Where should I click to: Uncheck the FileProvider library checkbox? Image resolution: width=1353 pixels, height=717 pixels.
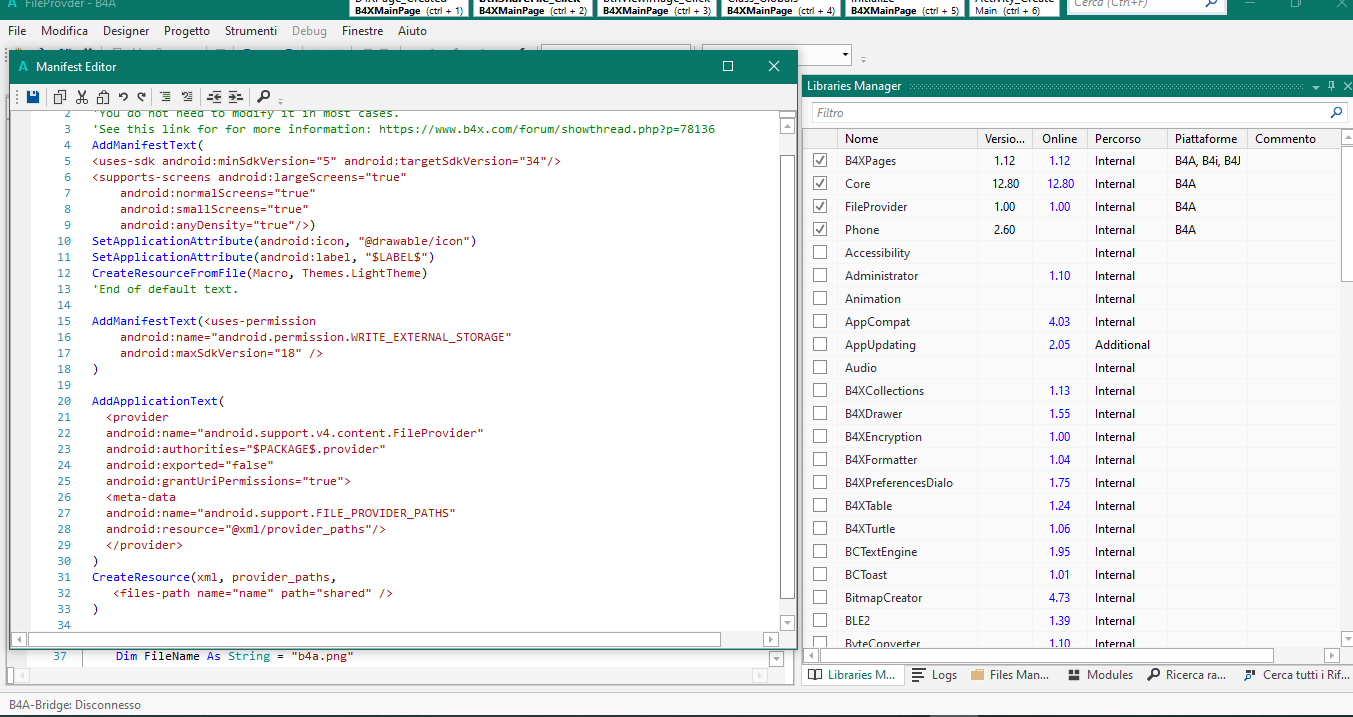(x=820, y=207)
